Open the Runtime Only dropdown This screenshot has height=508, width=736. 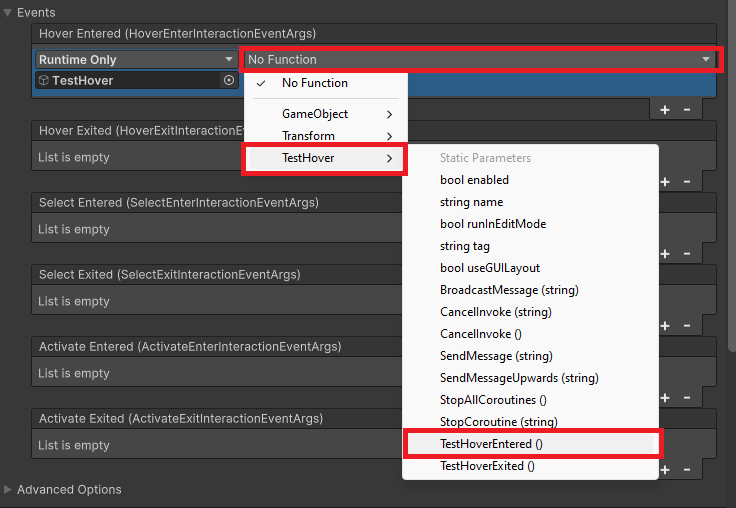click(x=136, y=60)
